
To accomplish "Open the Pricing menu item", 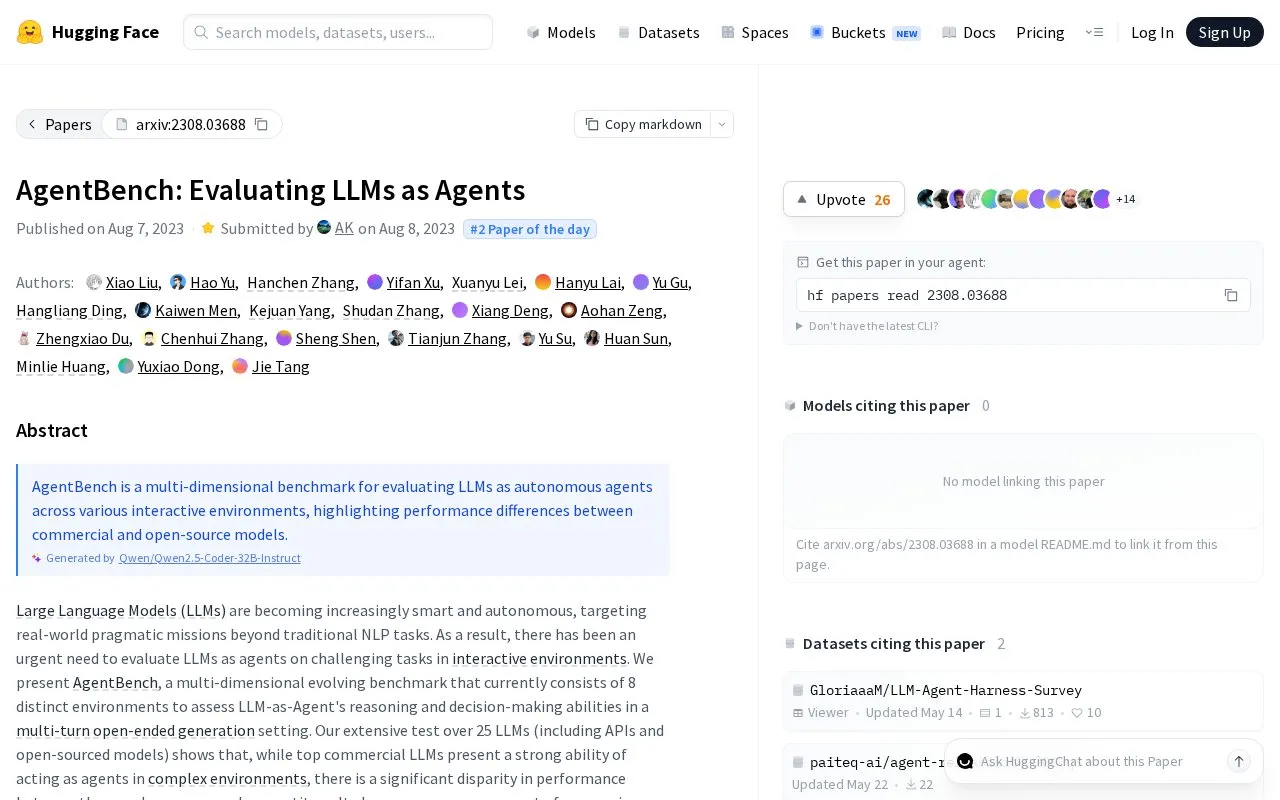I will coord(1040,32).
